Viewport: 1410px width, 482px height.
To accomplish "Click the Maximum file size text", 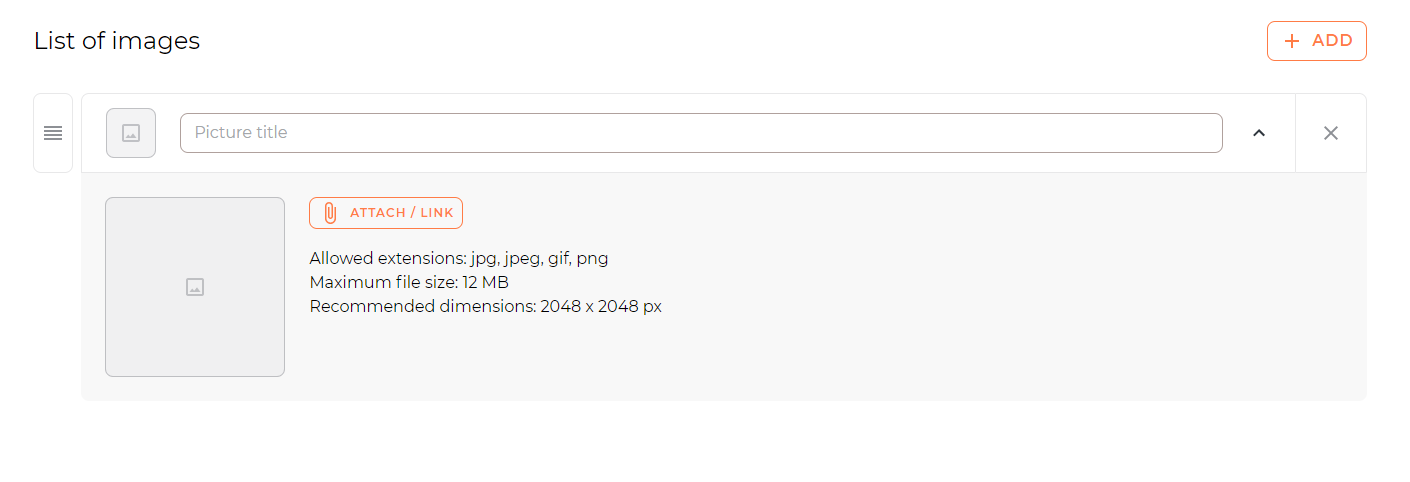I will pyautogui.click(x=409, y=282).
